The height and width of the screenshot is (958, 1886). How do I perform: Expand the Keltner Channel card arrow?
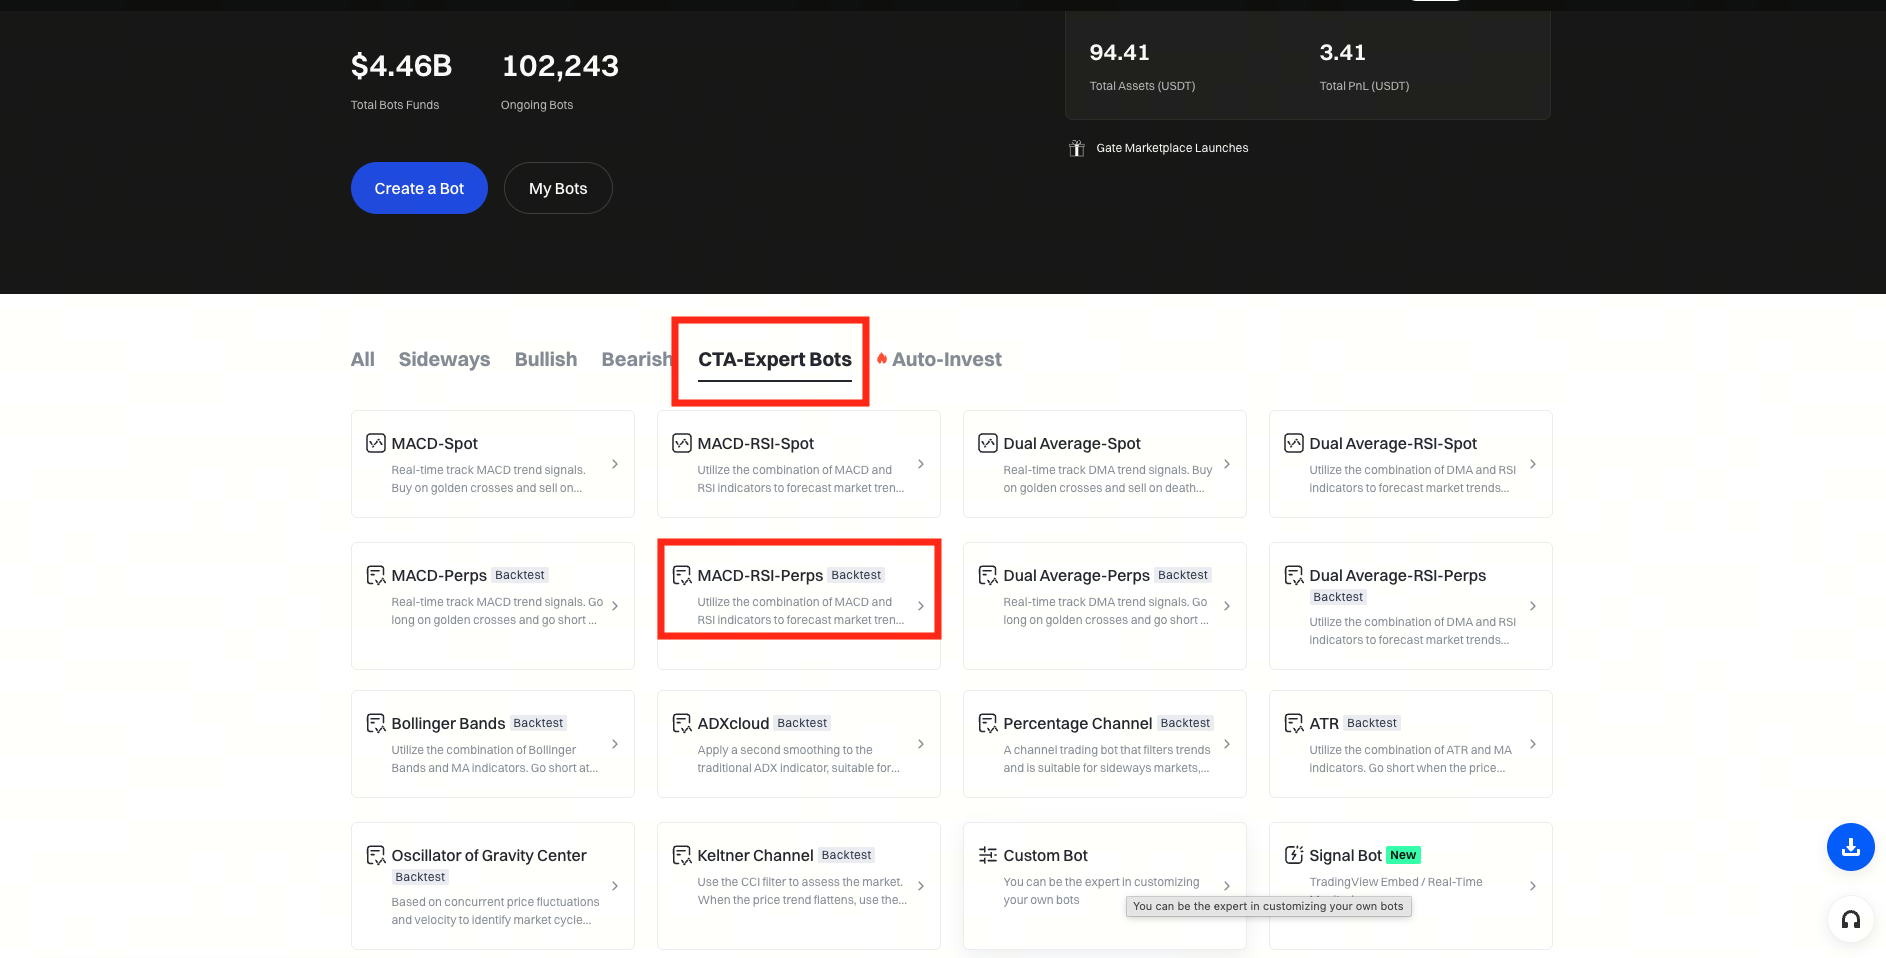click(x=921, y=886)
